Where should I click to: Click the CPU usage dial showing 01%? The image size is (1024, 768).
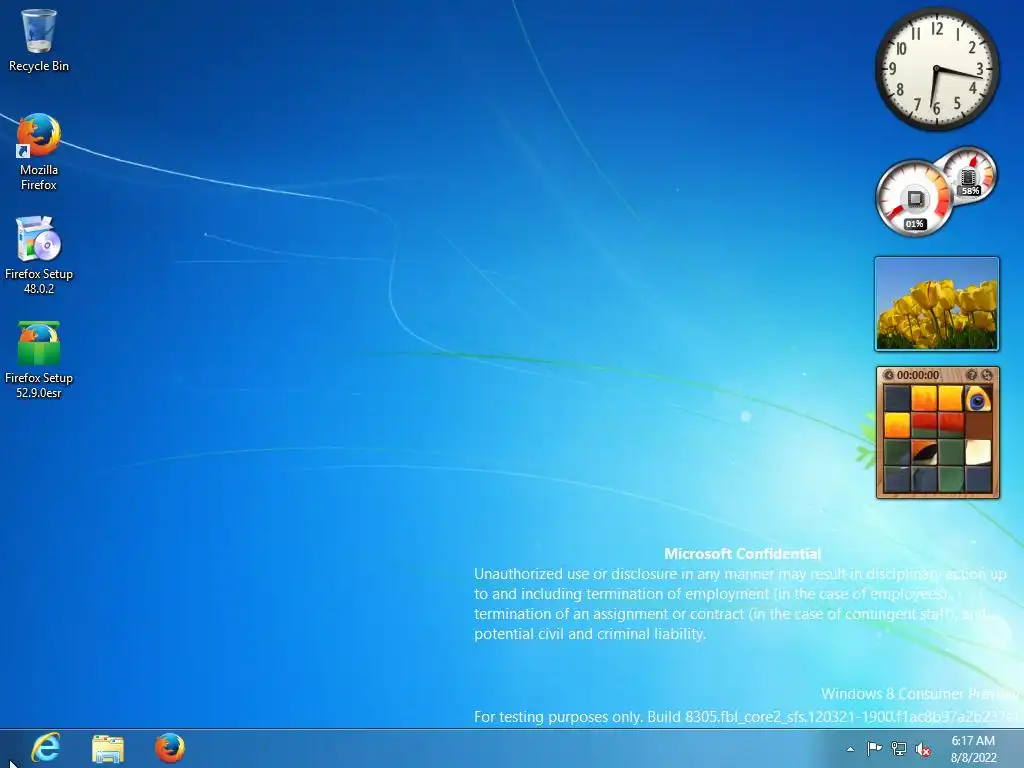click(914, 199)
